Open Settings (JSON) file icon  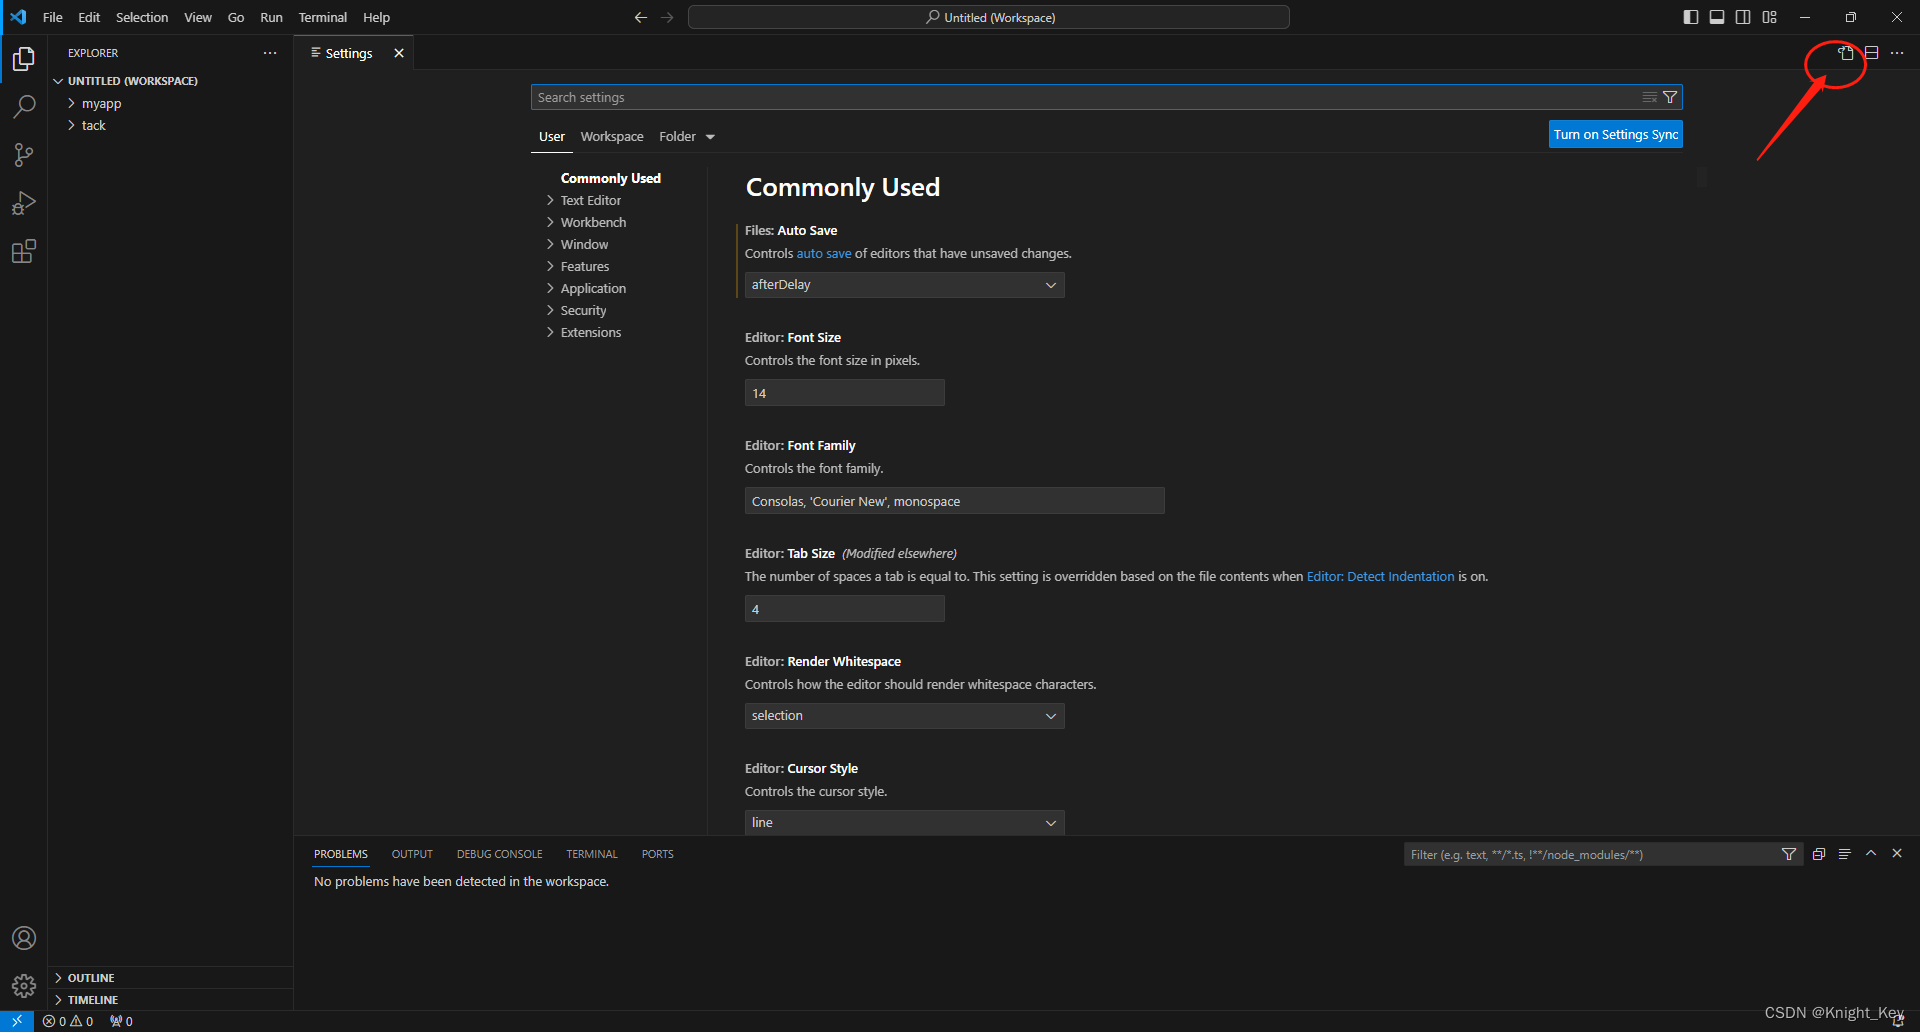pyautogui.click(x=1846, y=53)
